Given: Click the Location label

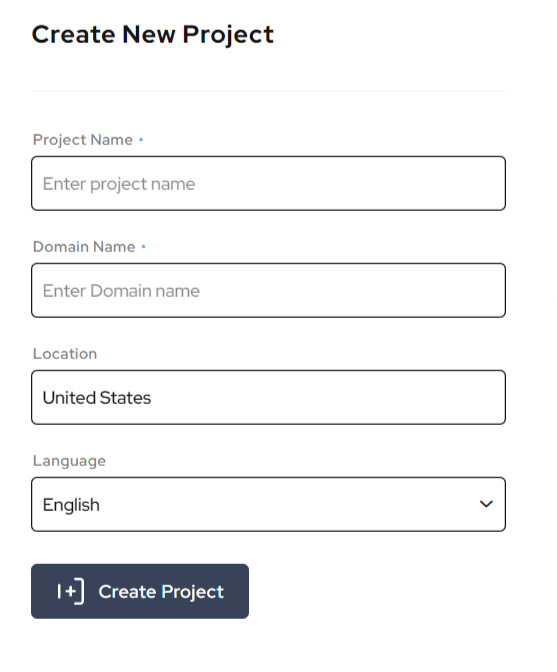Looking at the screenshot, I should pyautogui.click(x=65, y=354).
